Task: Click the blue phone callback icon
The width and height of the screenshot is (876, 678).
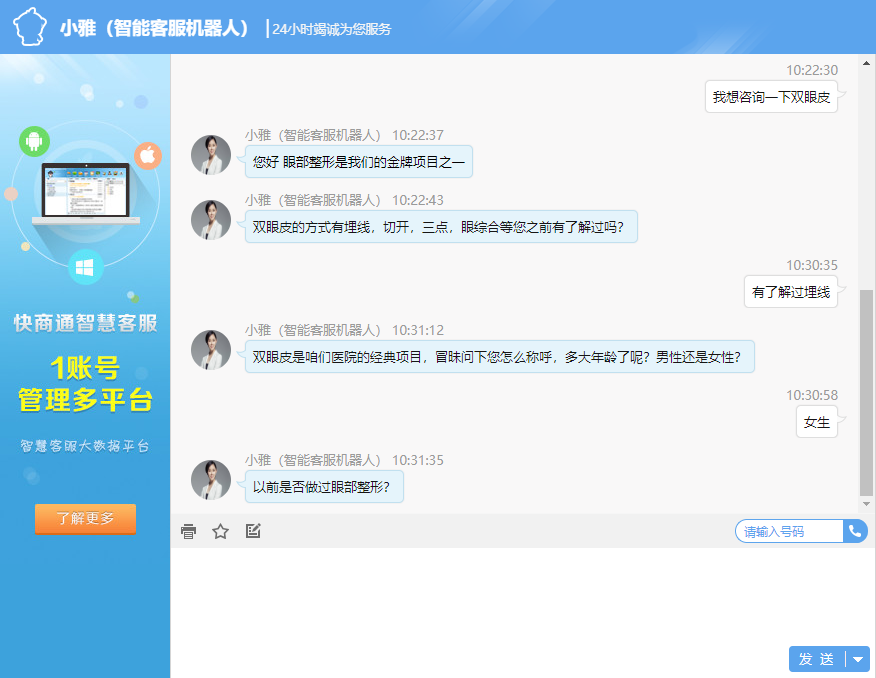Action: pos(855,531)
